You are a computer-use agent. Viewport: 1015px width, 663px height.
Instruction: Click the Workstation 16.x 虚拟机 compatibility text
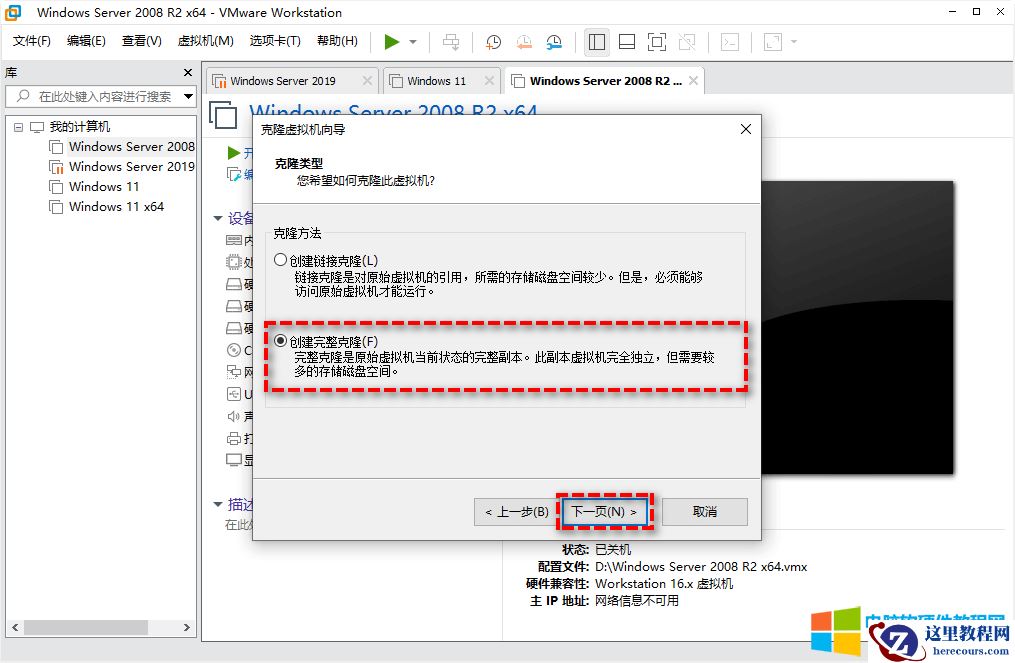[x=664, y=583]
